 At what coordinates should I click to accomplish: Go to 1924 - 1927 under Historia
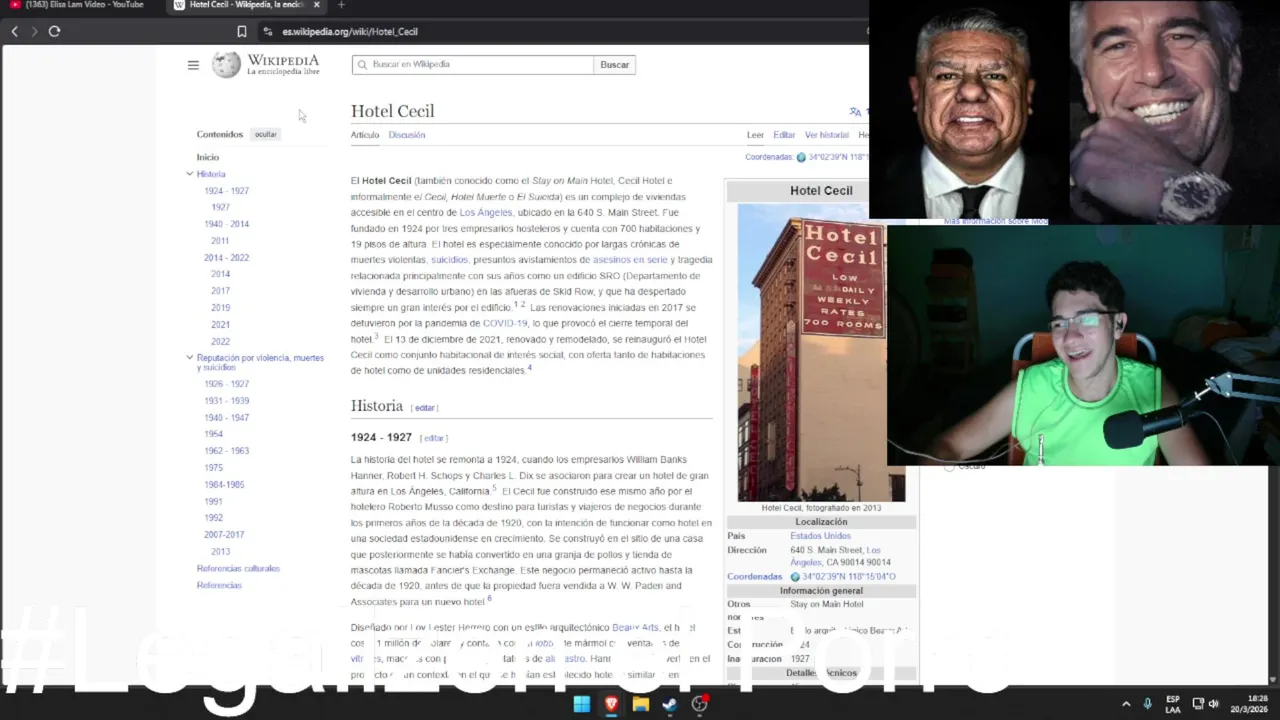(226, 191)
